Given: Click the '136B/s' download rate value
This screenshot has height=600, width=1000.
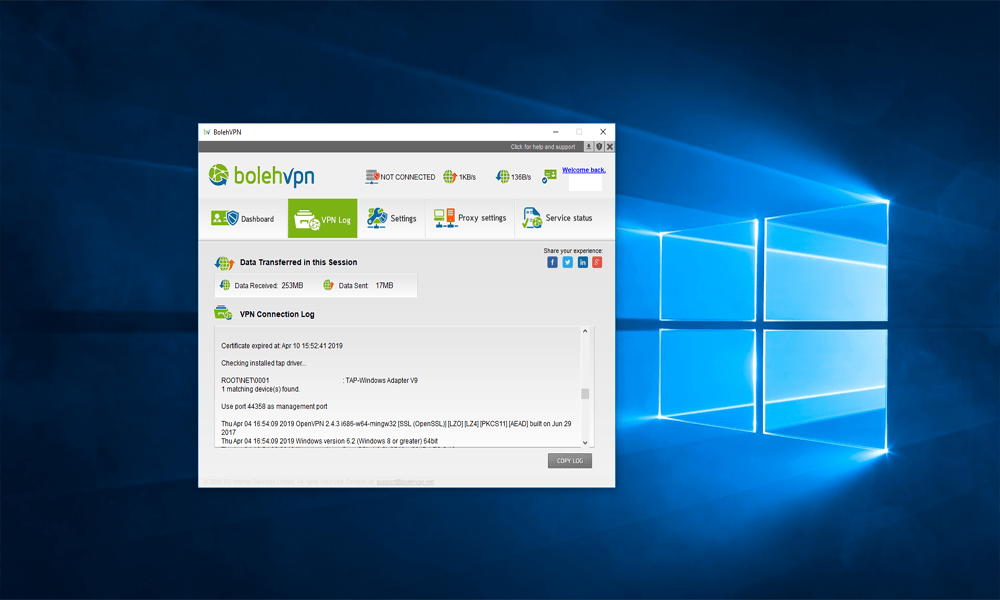Looking at the screenshot, I should (521, 177).
